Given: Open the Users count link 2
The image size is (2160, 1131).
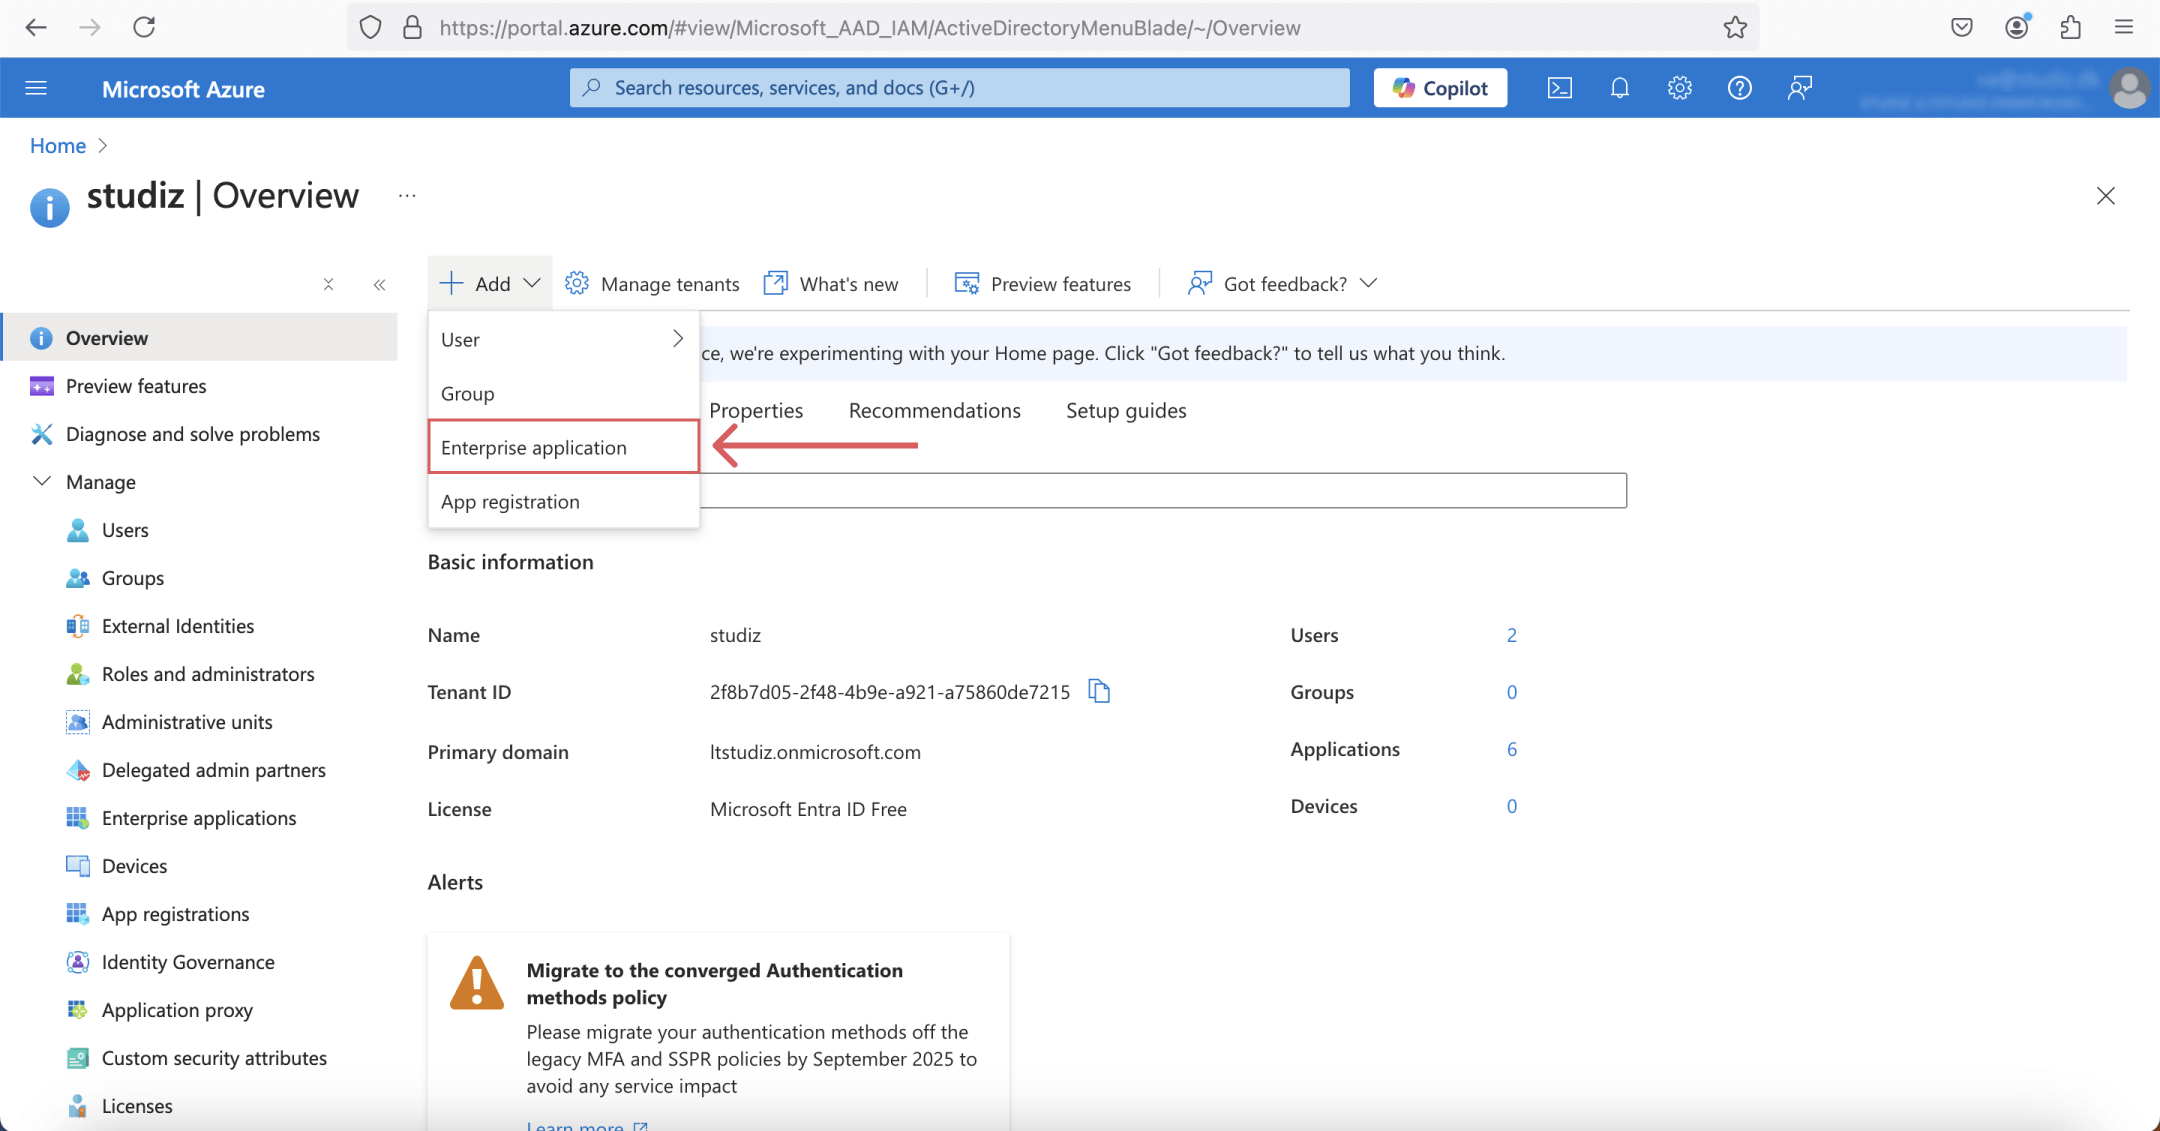Looking at the screenshot, I should click(x=1512, y=635).
